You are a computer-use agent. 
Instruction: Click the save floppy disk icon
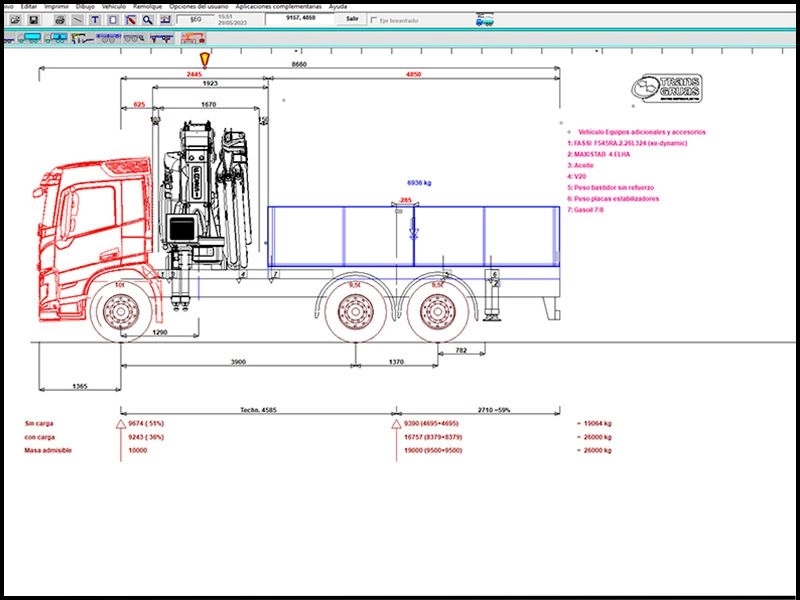33,19
